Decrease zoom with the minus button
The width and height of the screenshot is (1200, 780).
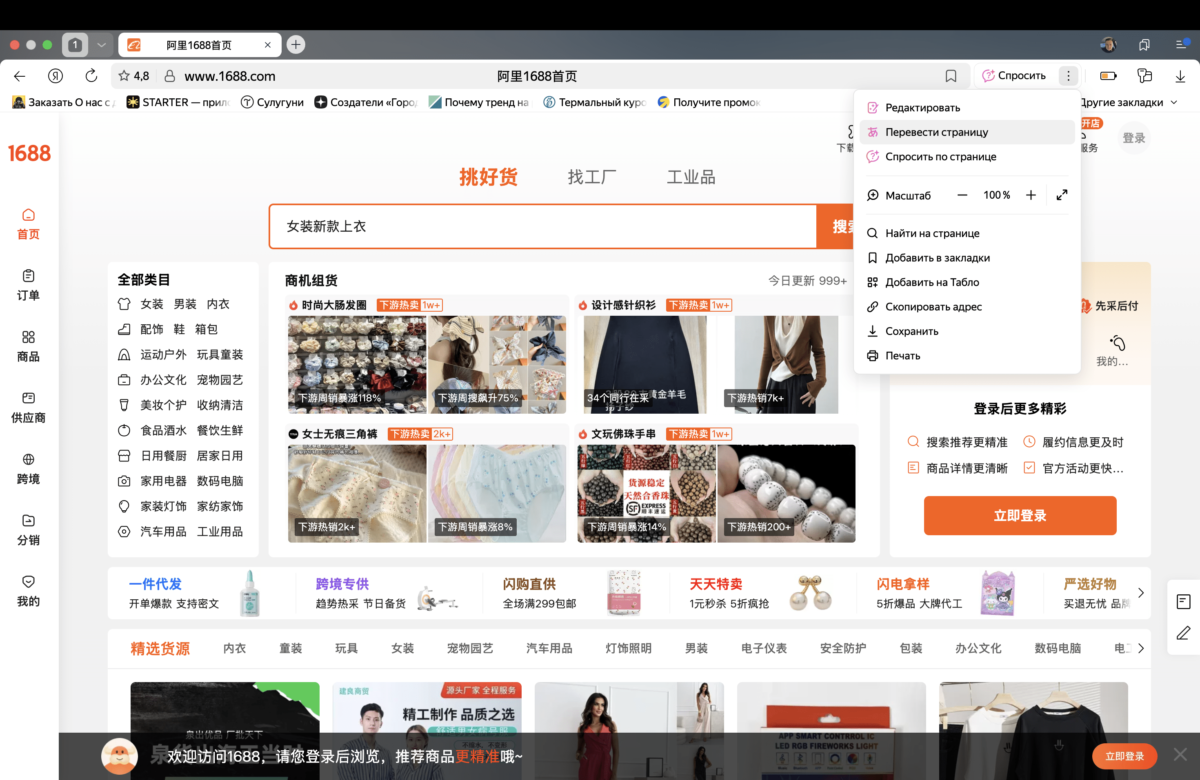point(962,195)
